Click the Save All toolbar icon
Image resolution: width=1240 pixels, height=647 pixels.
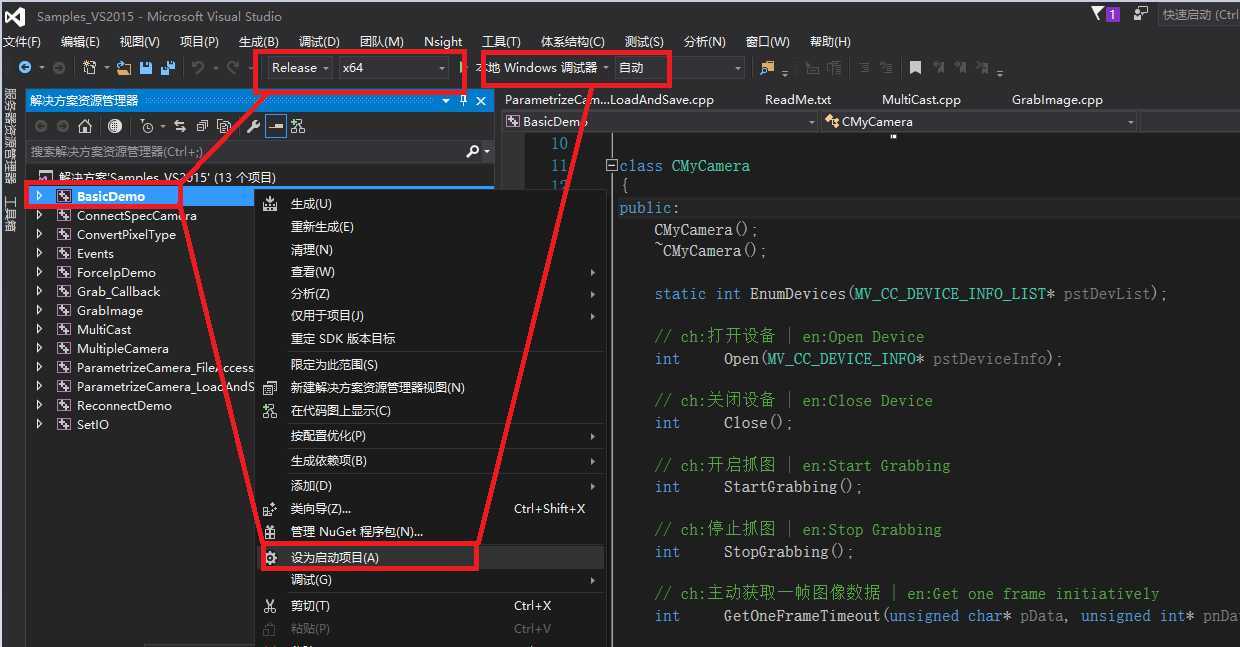(x=168, y=68)
